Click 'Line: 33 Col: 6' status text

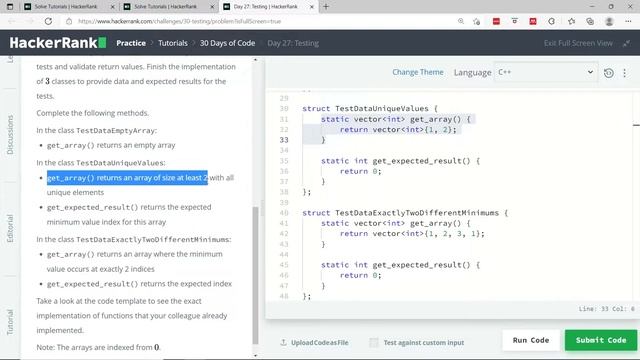[606, 309]
